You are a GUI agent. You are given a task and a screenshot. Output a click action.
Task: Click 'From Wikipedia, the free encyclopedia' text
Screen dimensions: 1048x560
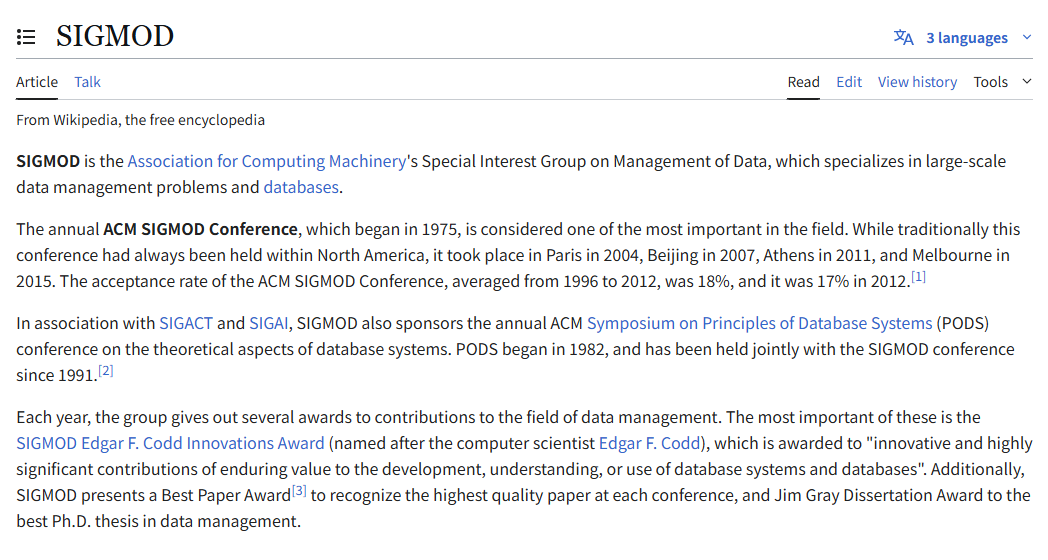click(x=140, y=120)
